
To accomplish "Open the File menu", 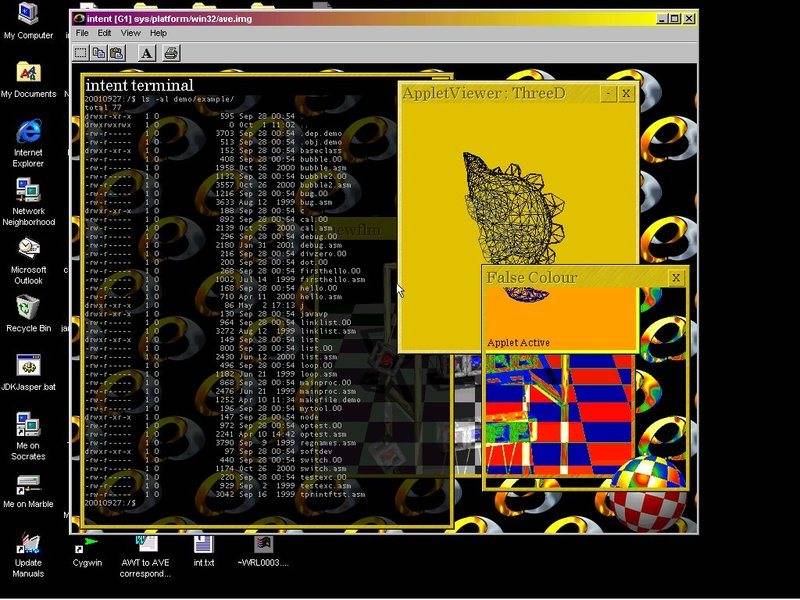I will point(83,33).
